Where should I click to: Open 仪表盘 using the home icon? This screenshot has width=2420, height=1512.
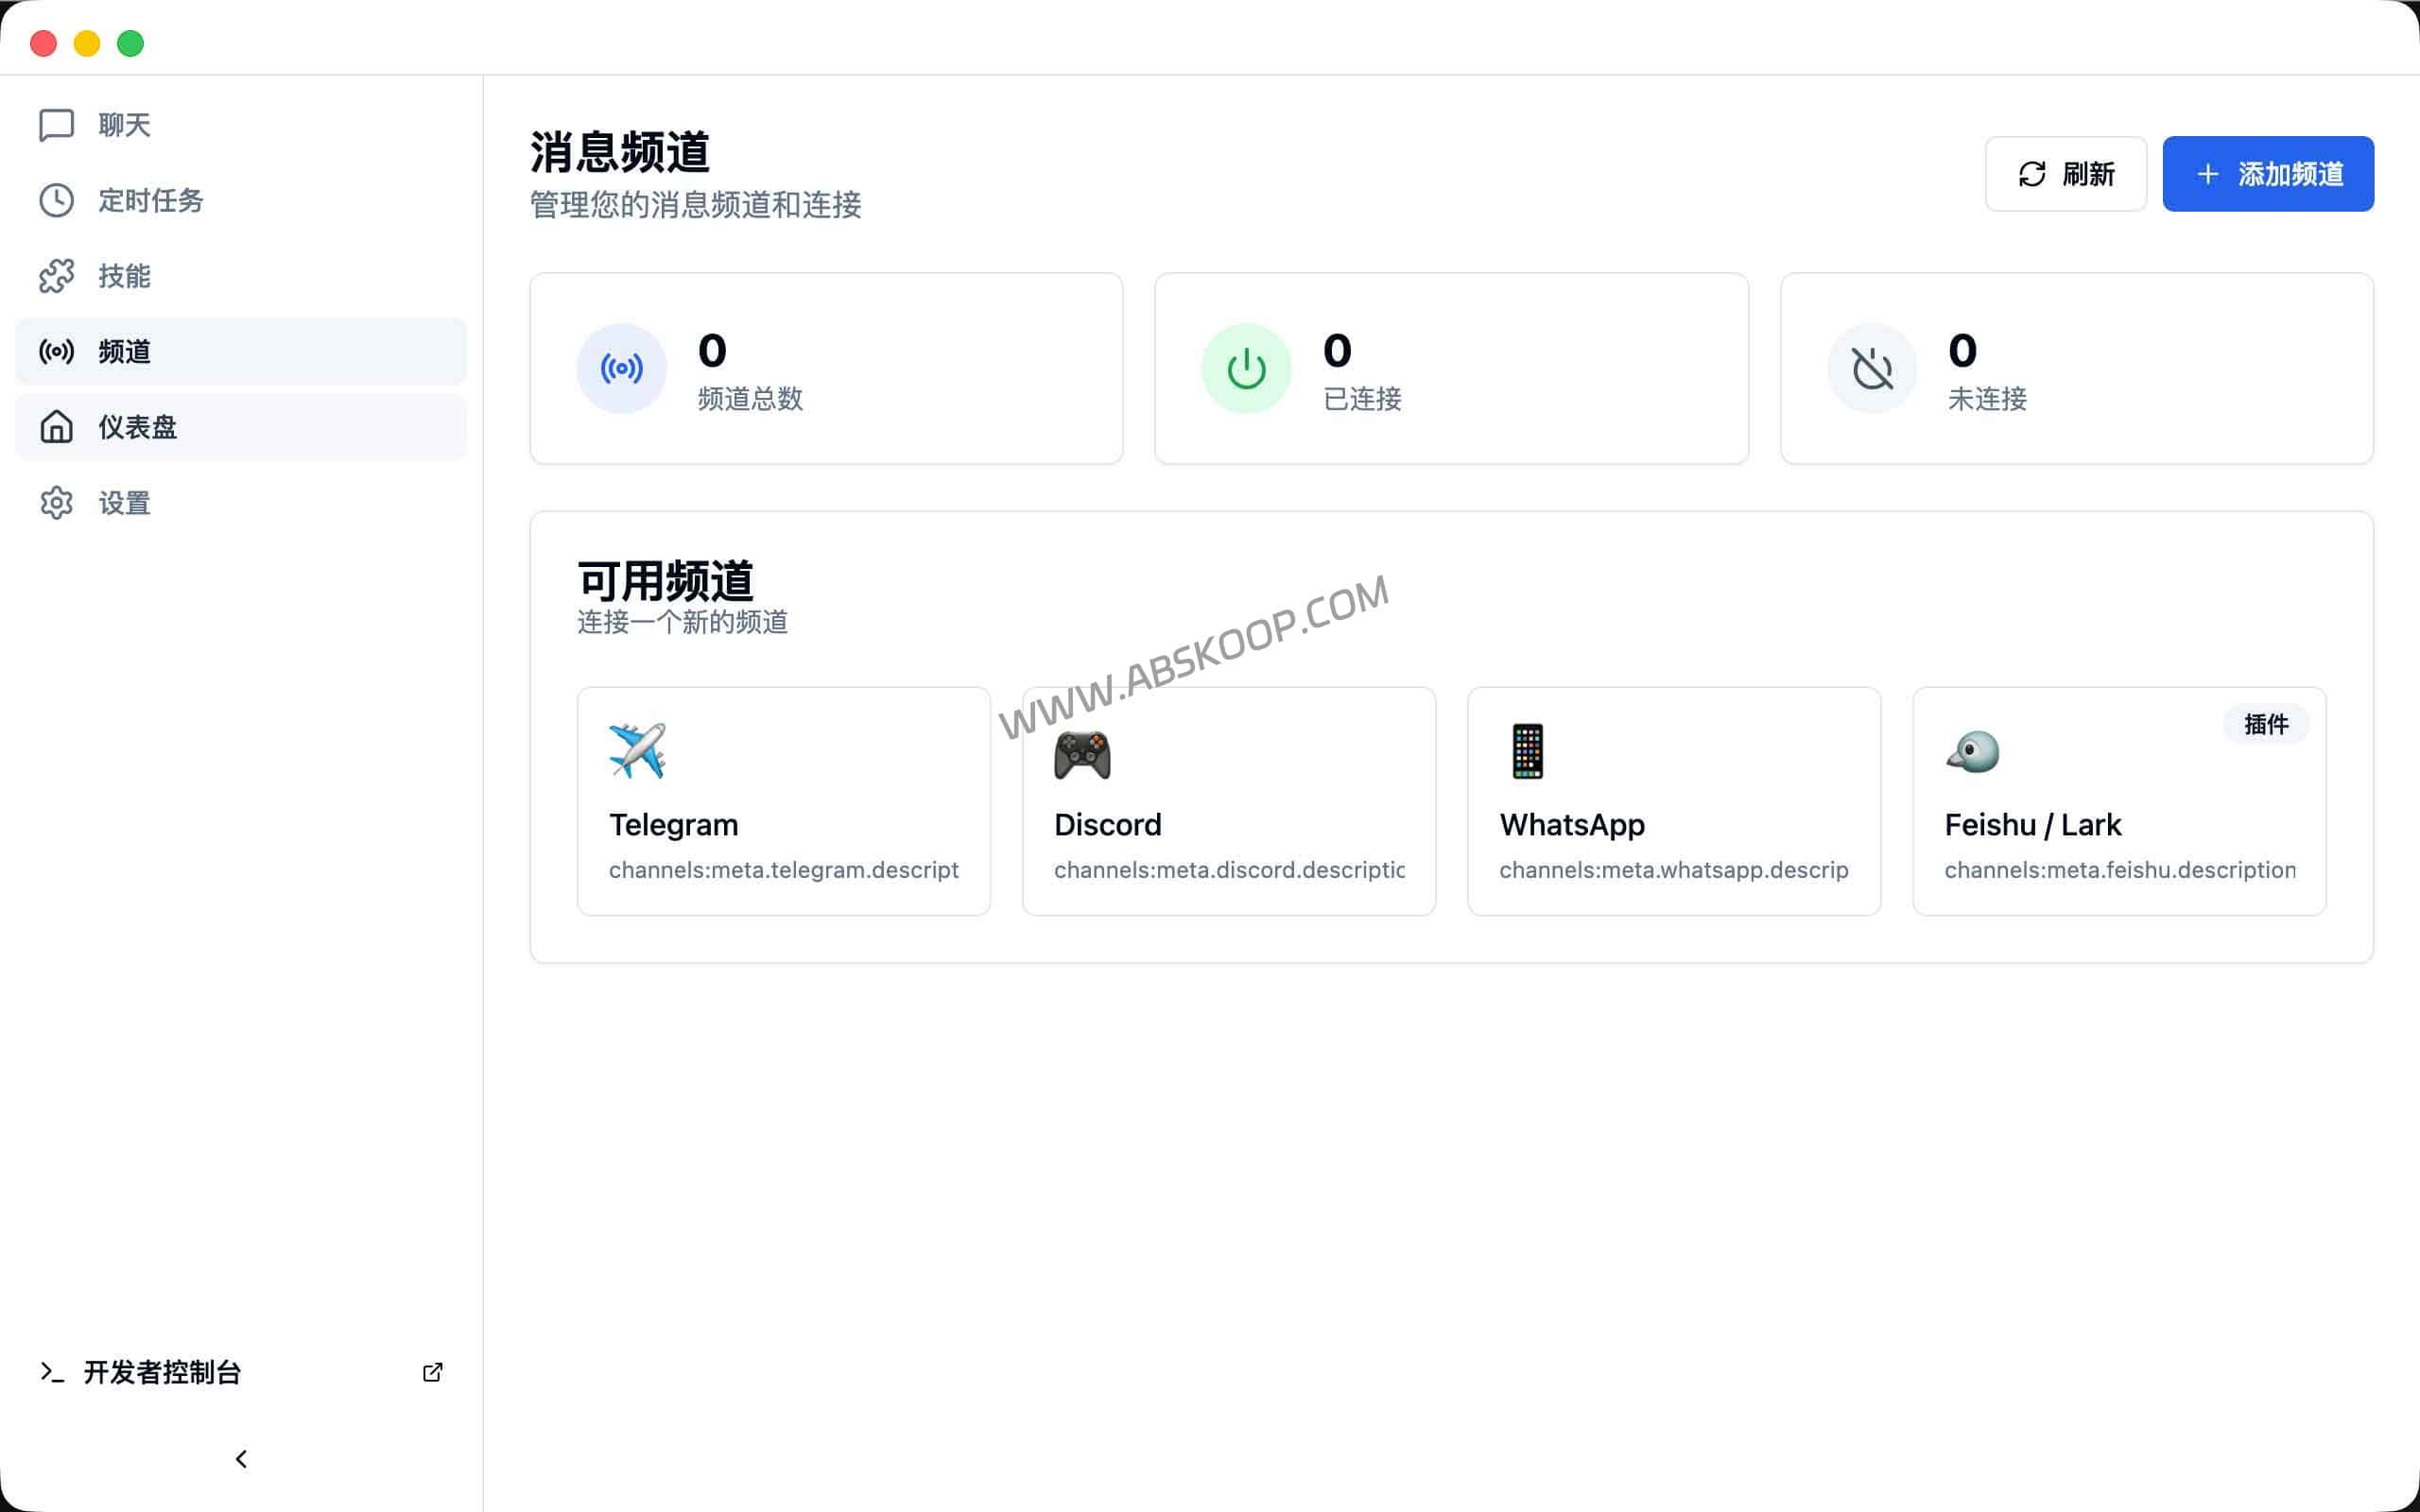57,427
